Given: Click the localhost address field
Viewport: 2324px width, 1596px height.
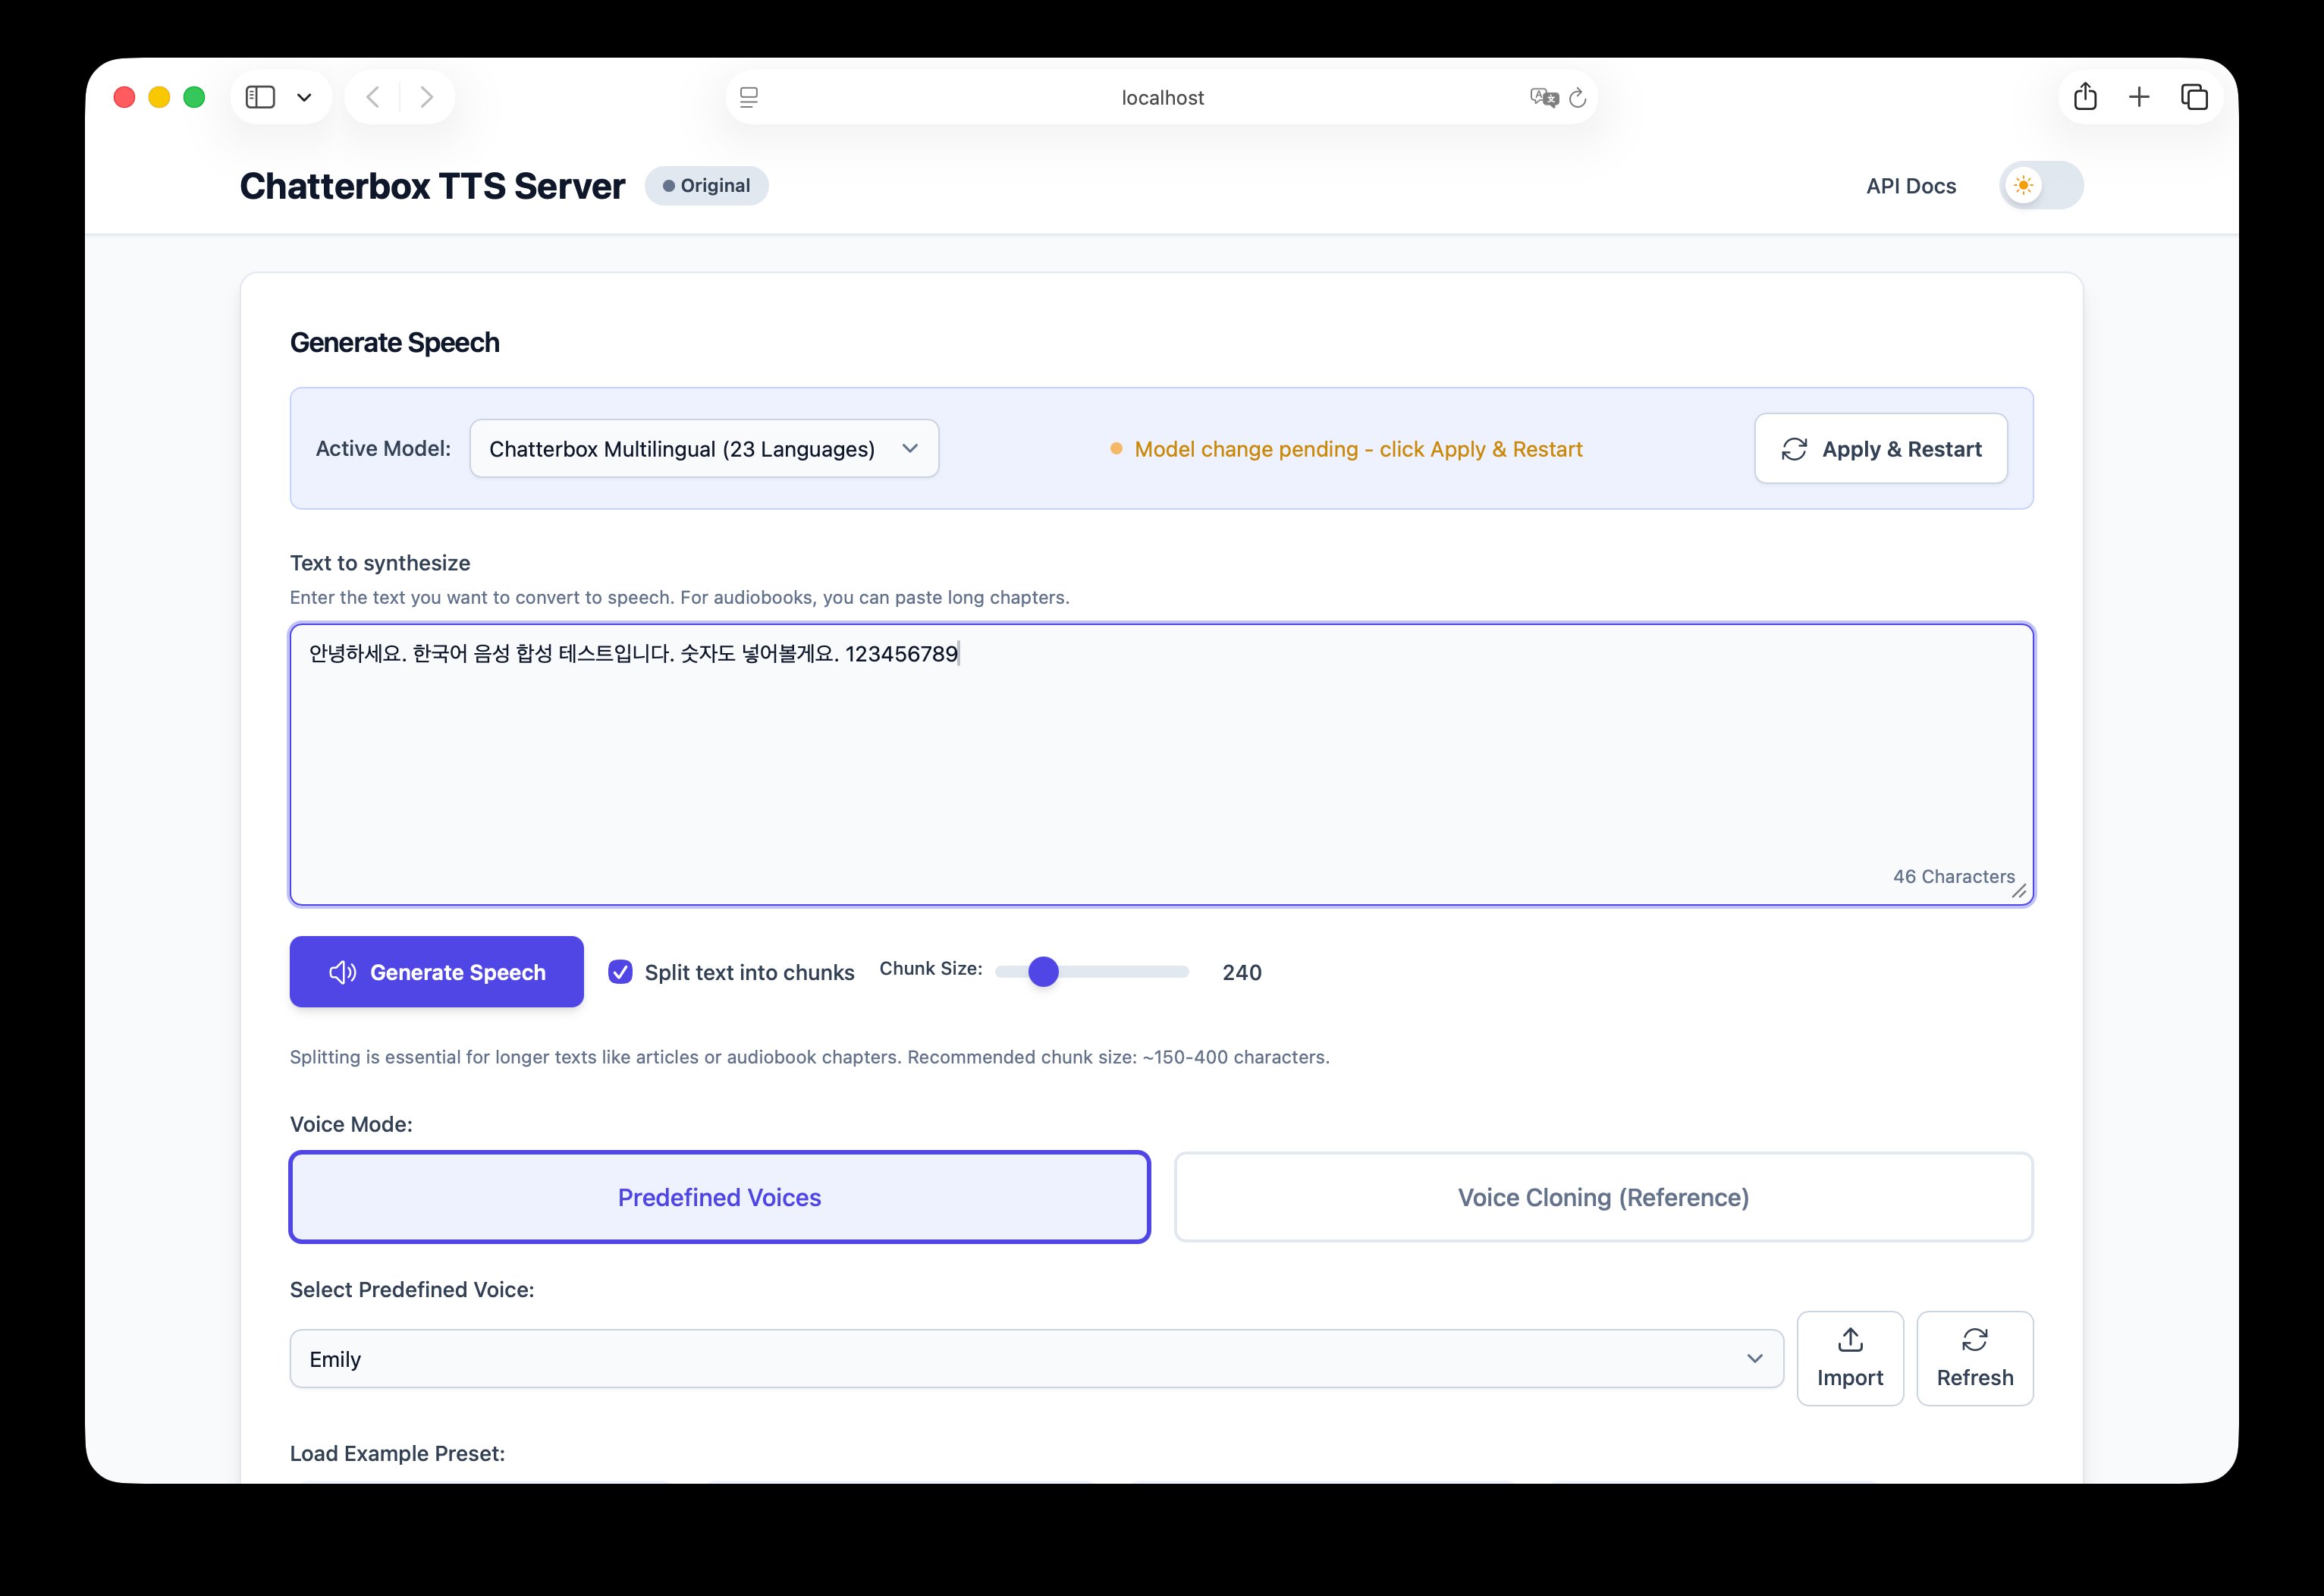Looking at the screenshot, I should pos(1162,97).
